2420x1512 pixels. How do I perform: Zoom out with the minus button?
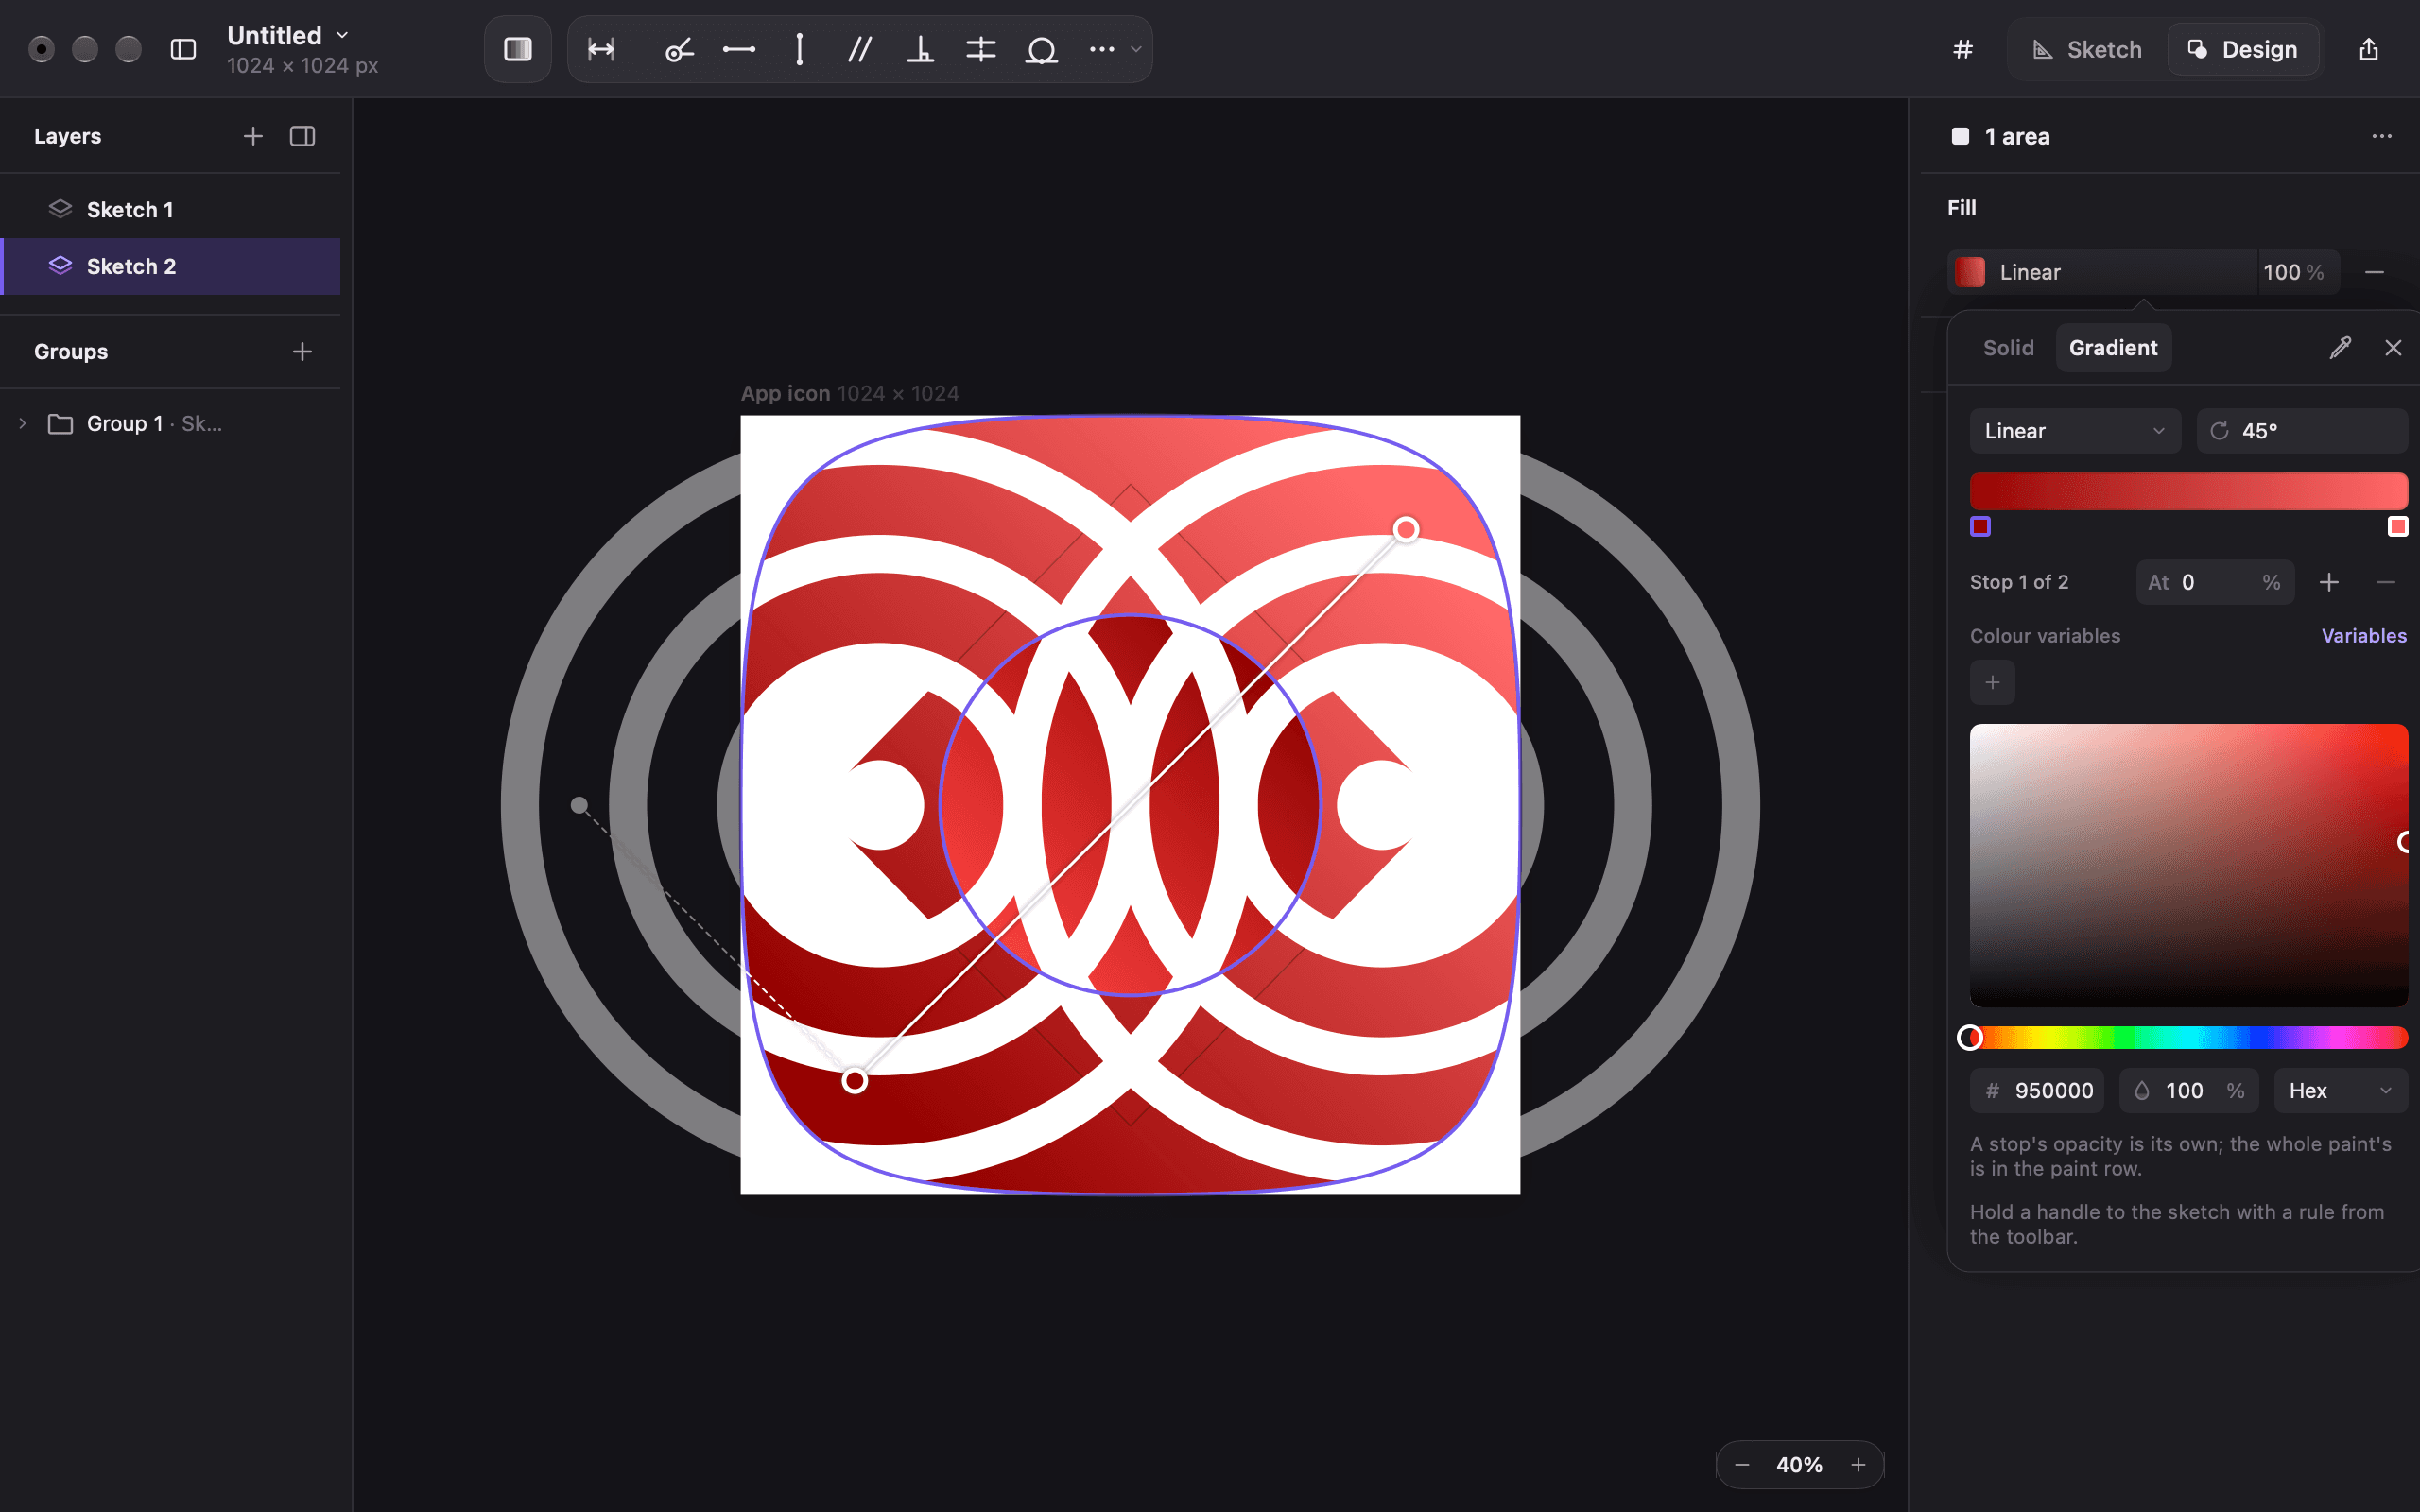point(1741,1464)
